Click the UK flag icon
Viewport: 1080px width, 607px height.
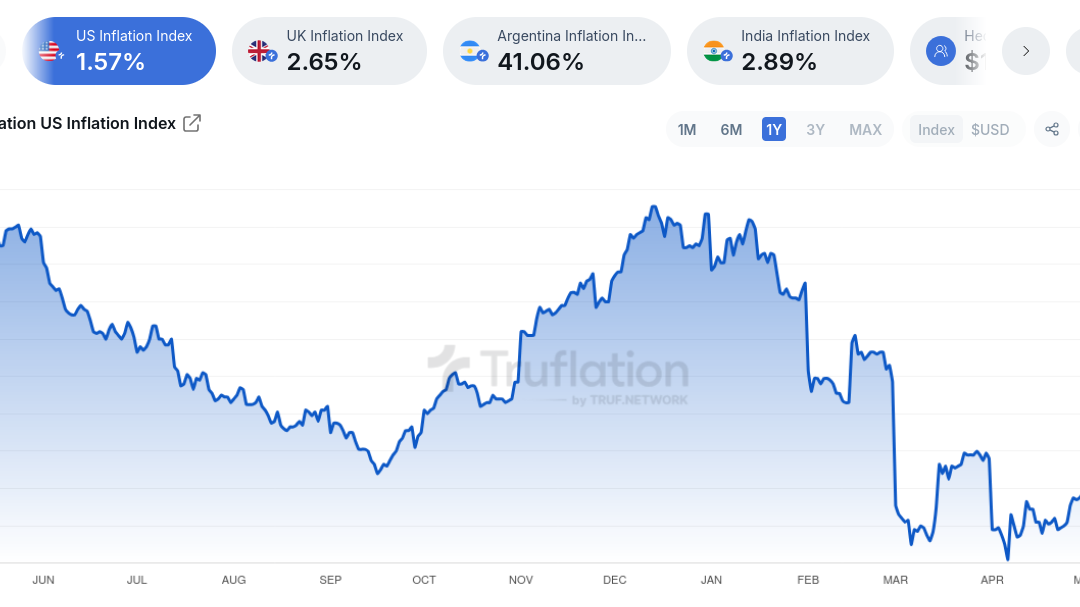[x=261, y=51]
